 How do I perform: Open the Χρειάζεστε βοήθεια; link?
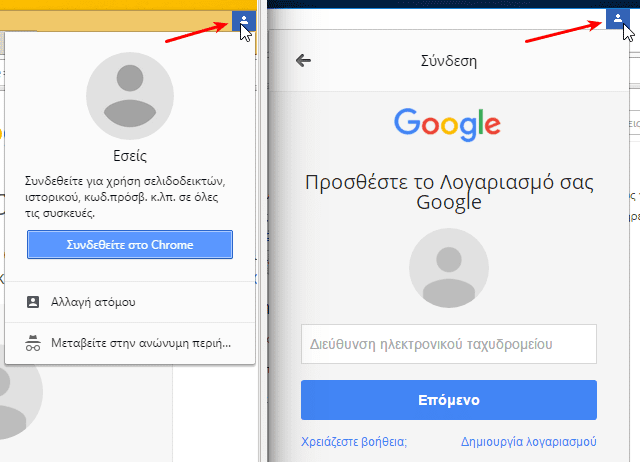point(354,442)
